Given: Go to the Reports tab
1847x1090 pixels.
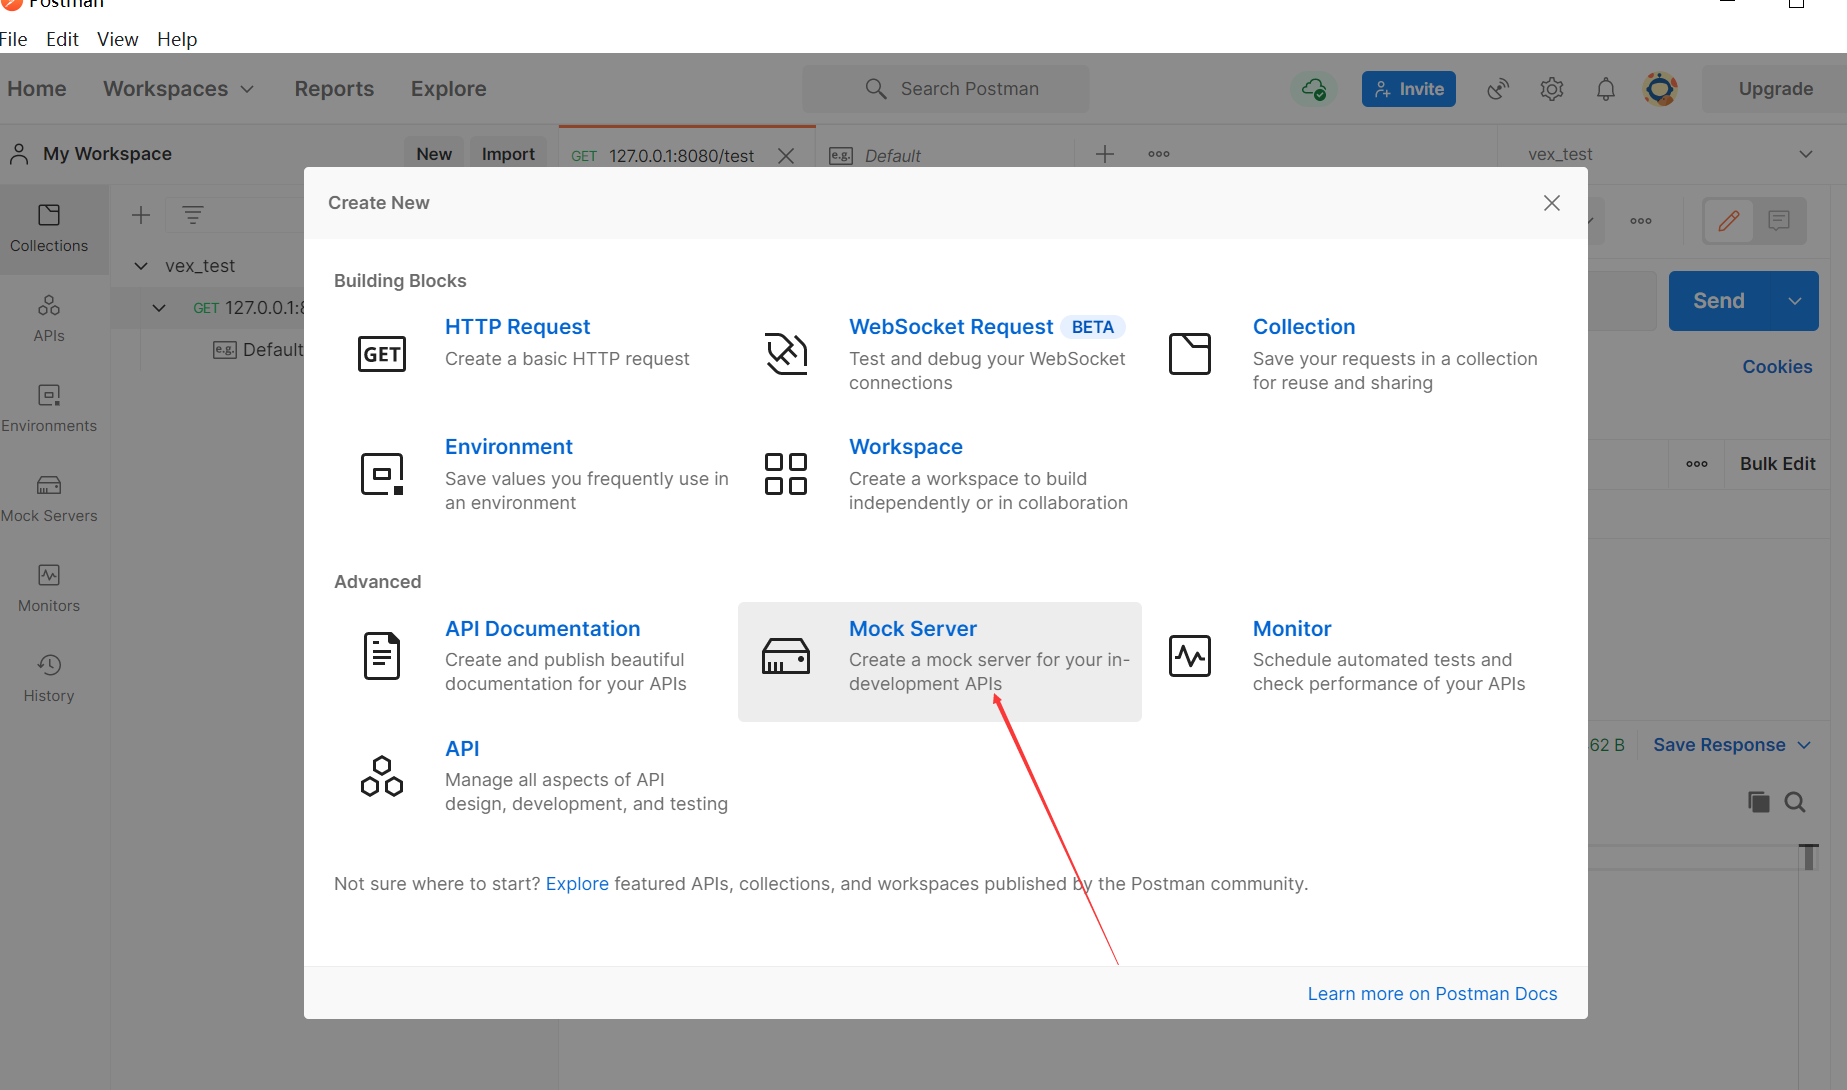Looking at the screenshot, I should pos(334,89).
